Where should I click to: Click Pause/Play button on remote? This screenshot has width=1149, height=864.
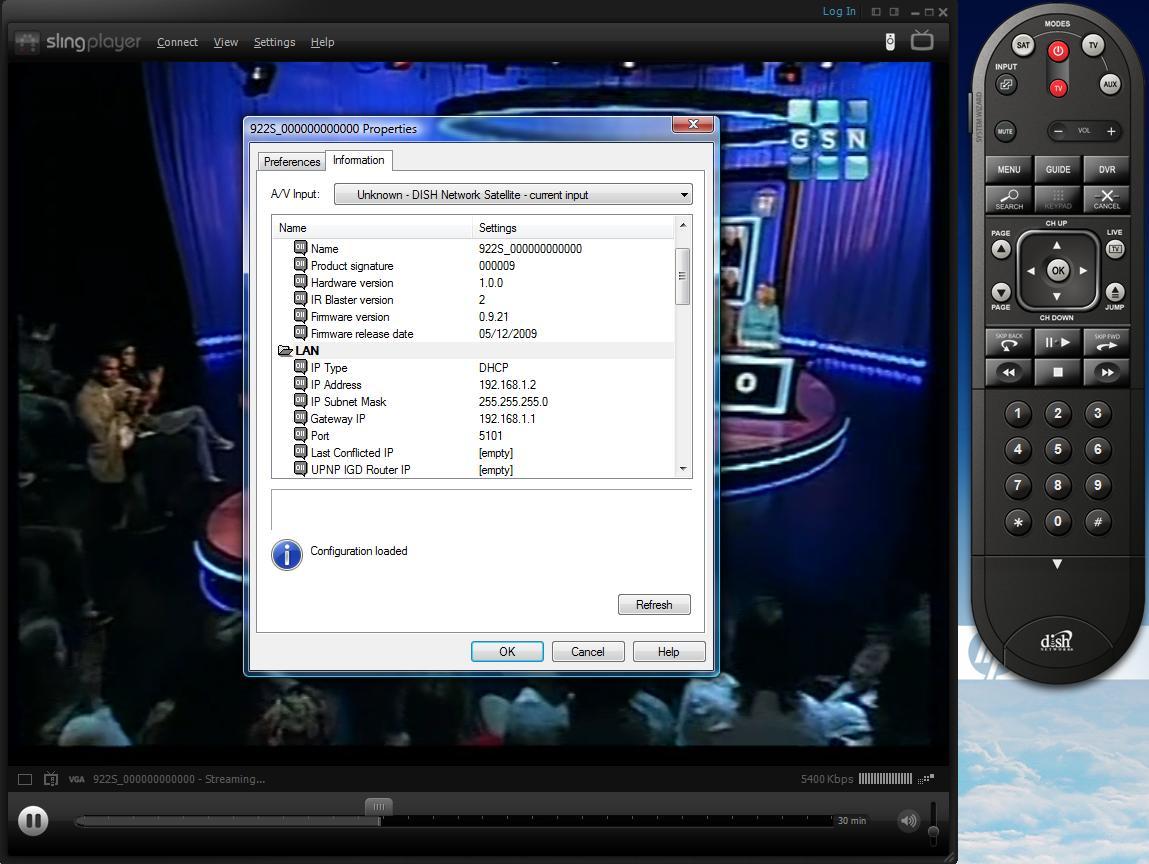[x=1057, y=342]
